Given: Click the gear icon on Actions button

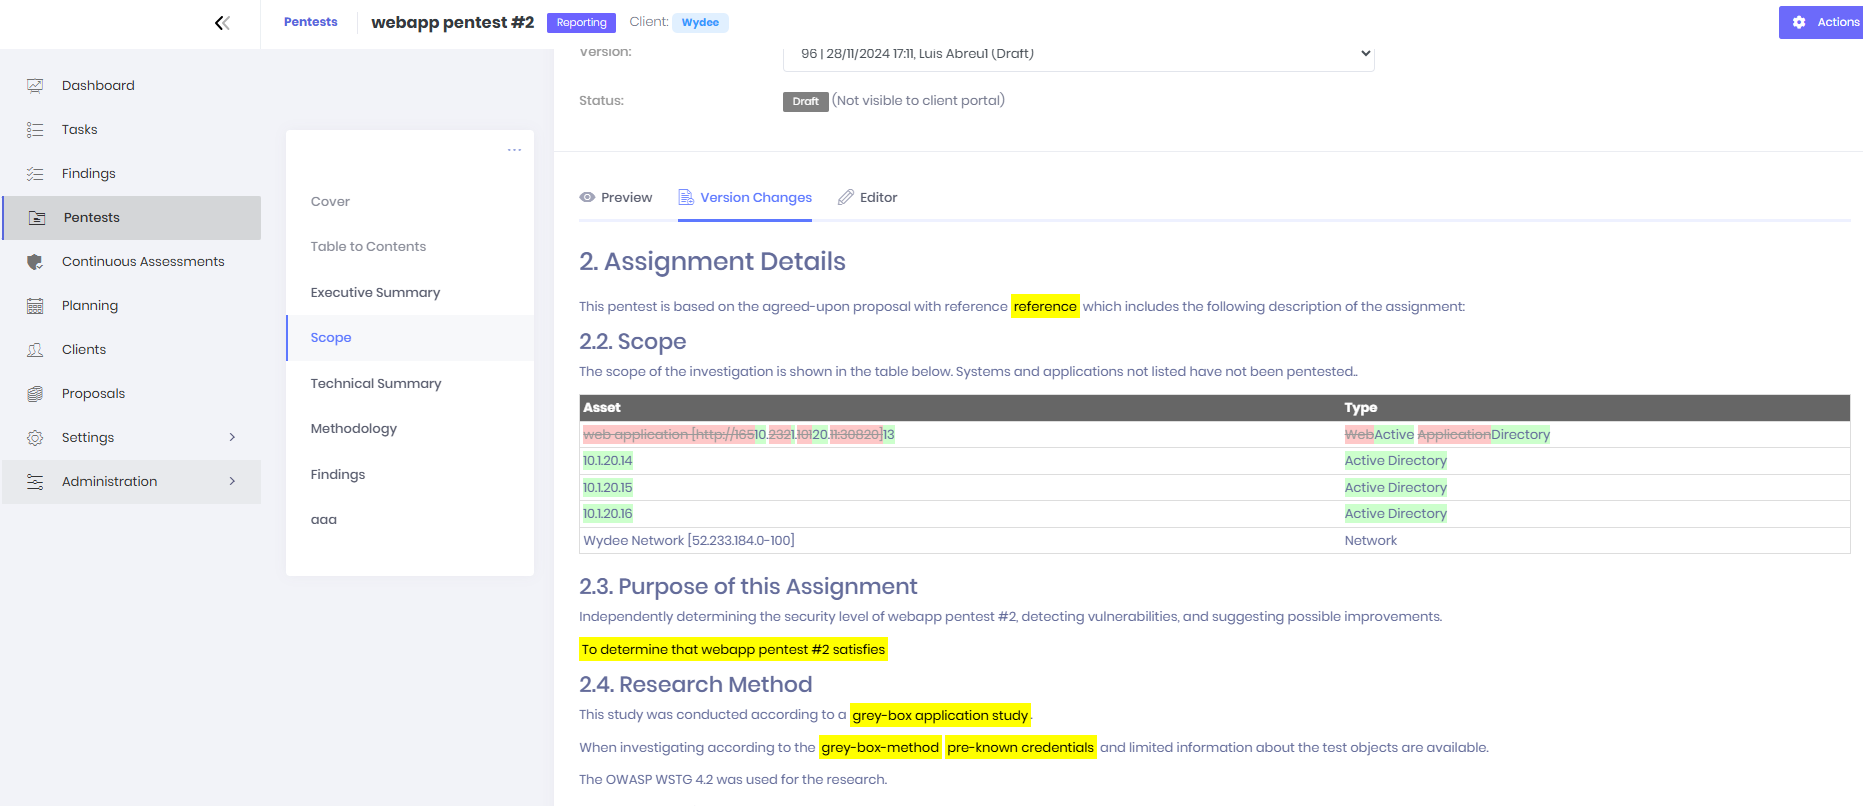Looking at the screenshot, I should click(1799, 22).
